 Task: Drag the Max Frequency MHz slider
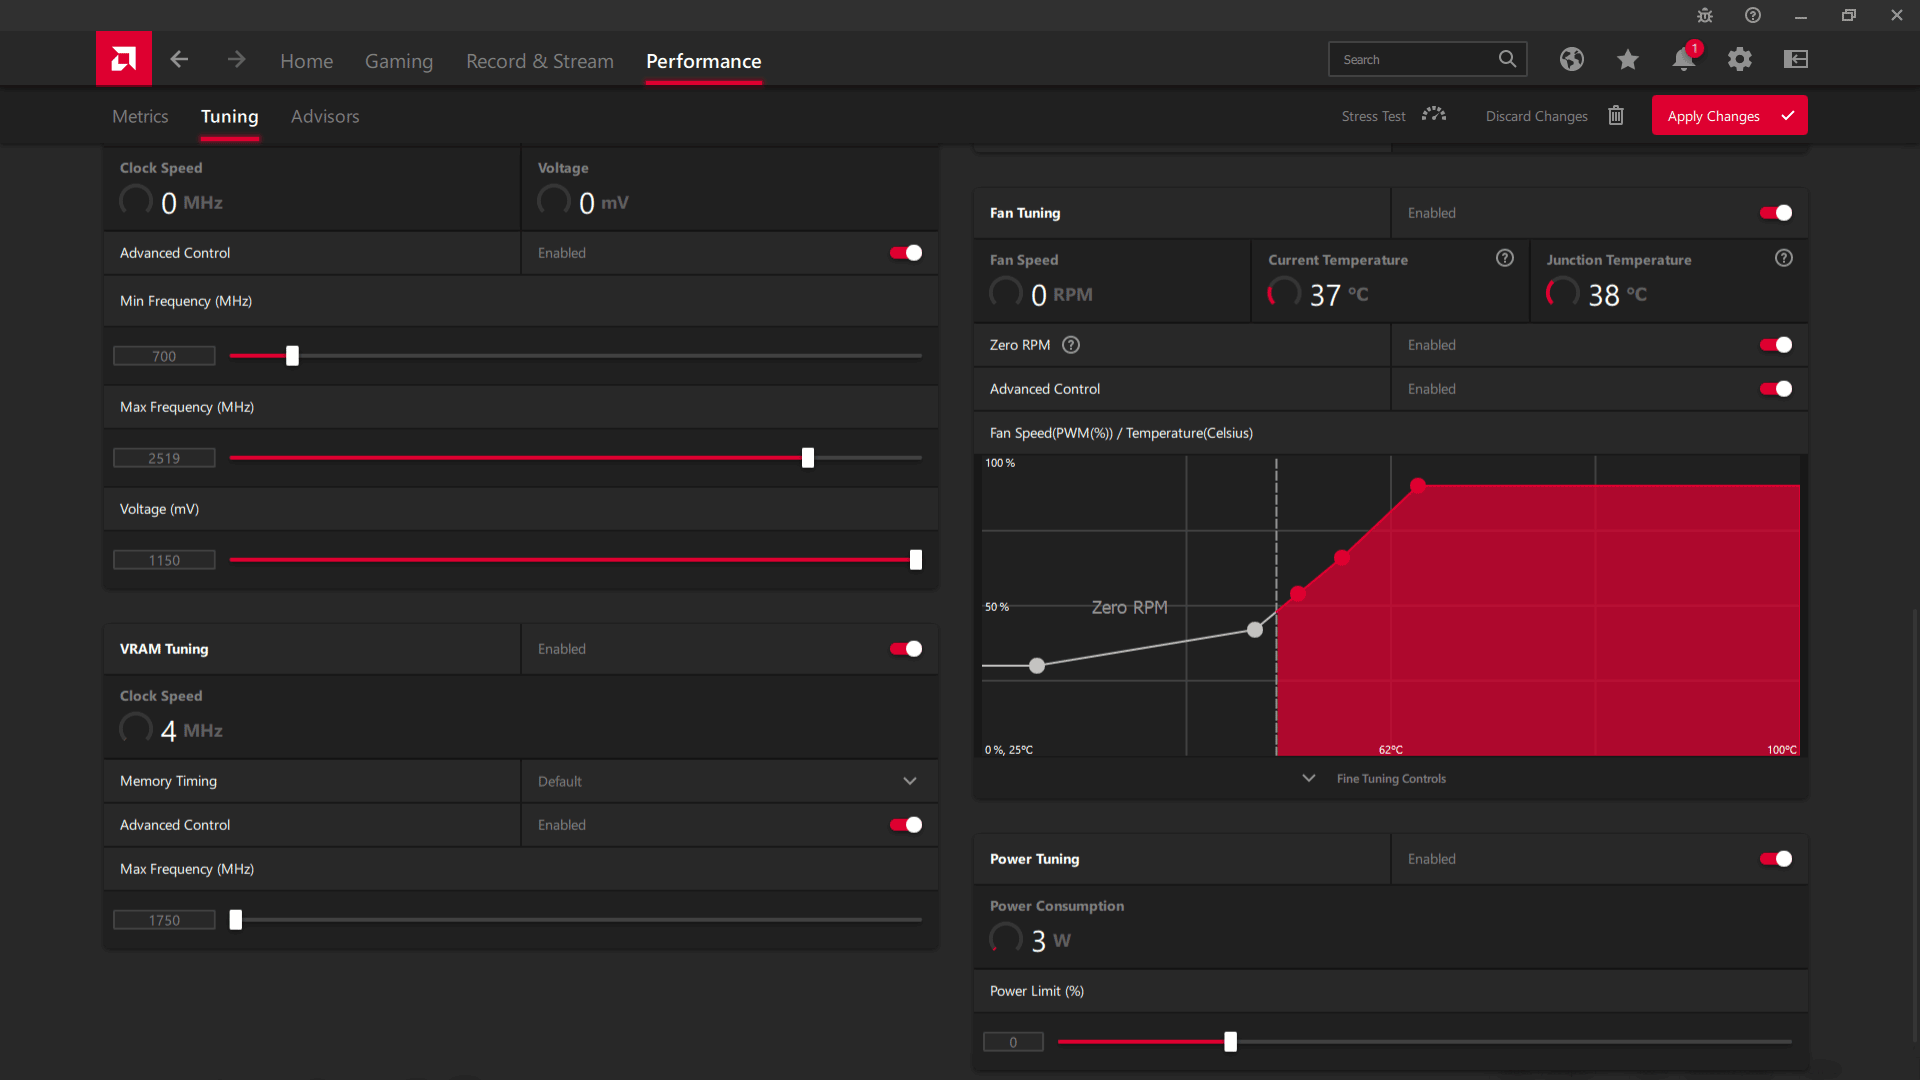807,458
